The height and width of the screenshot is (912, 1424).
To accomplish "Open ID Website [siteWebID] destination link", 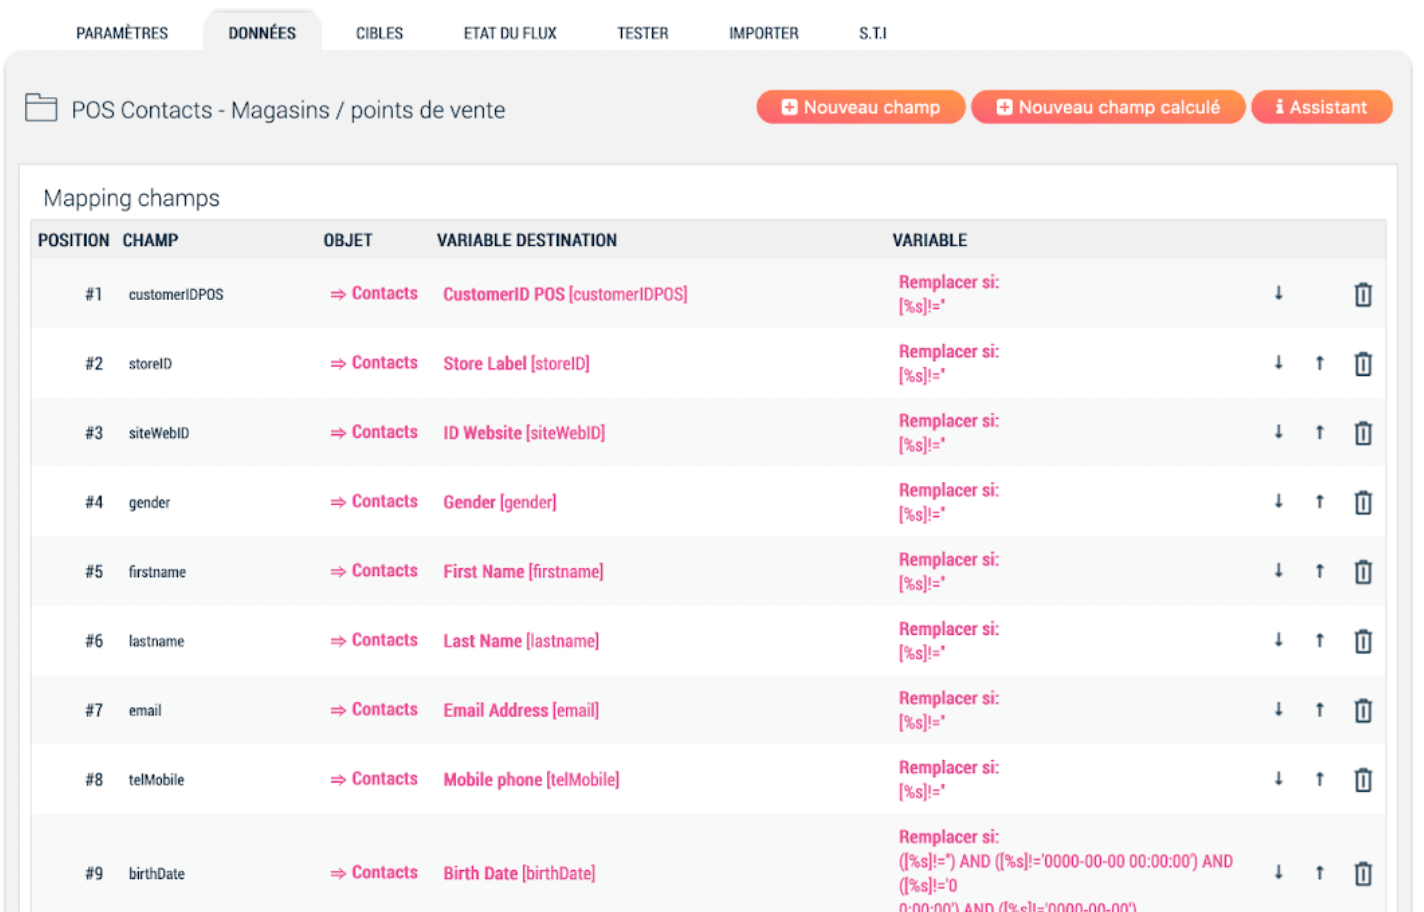I will click(x=524, y=433).
